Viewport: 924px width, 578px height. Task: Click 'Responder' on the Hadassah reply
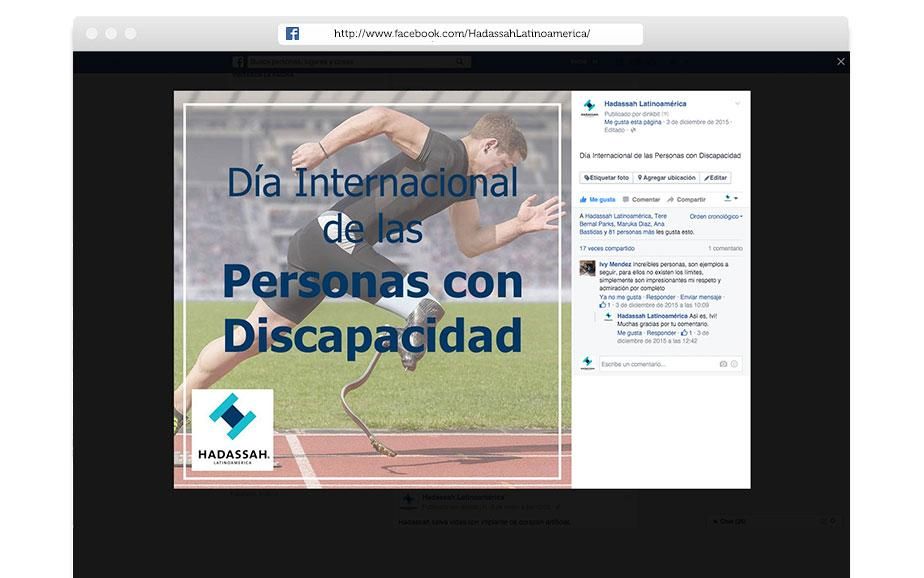(x=661, y=333)
